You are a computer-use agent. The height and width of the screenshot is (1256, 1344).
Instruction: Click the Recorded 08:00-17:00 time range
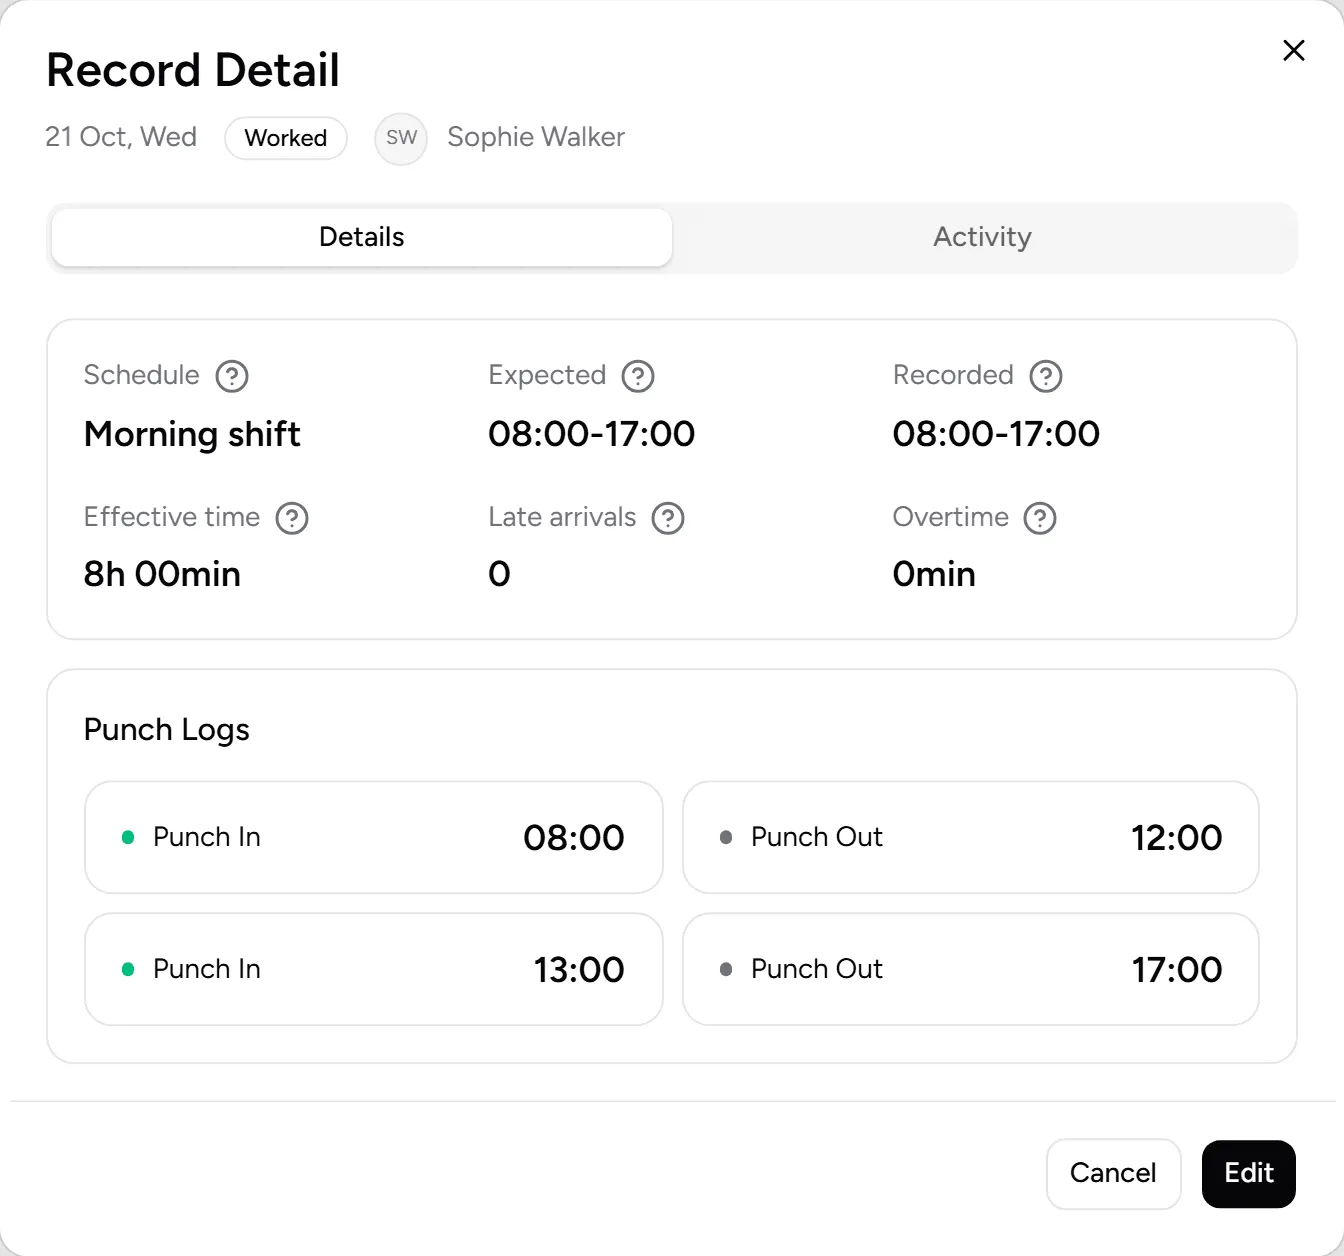coord(996,434)
